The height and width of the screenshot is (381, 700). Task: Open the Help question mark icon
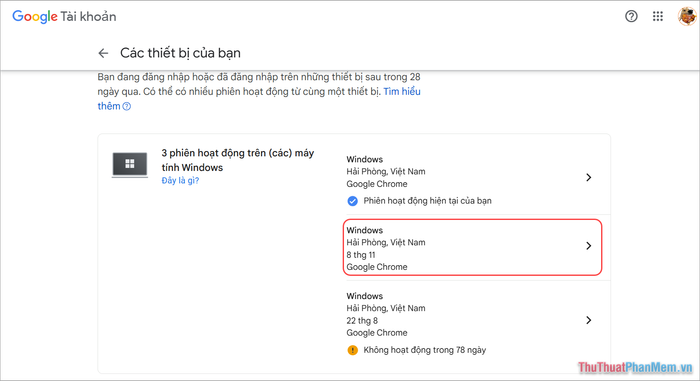pos(631,17)
